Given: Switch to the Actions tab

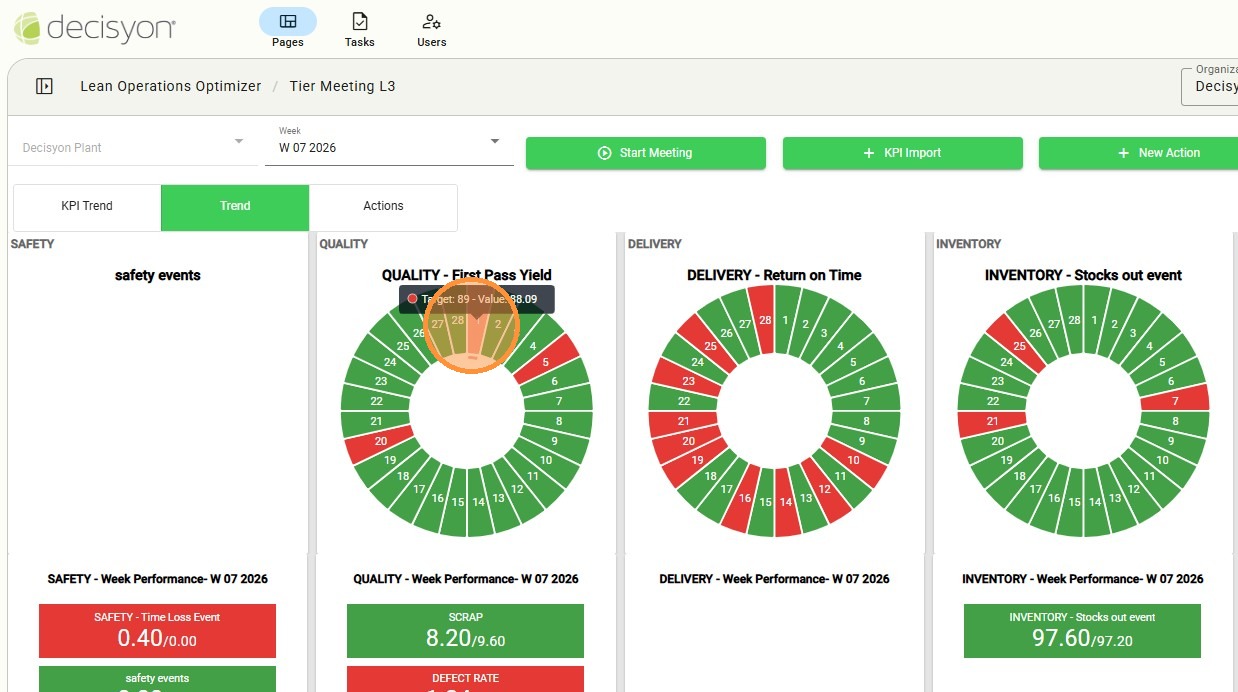Looking at the screenshot, I should click(383, 206).
